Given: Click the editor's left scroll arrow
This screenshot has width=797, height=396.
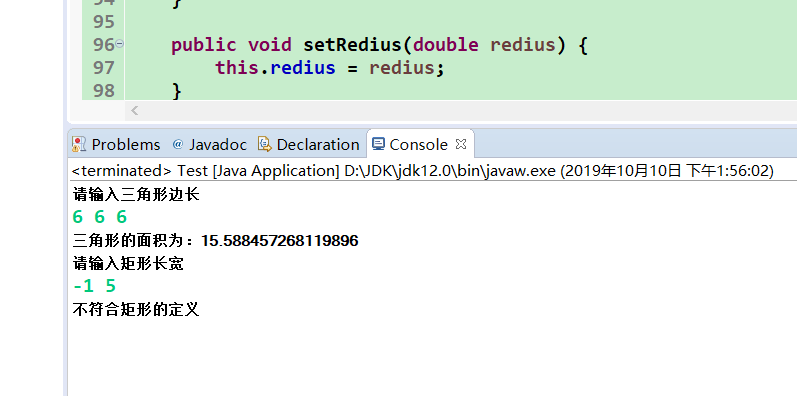Looking at the screenshot, I should [135, 110].
